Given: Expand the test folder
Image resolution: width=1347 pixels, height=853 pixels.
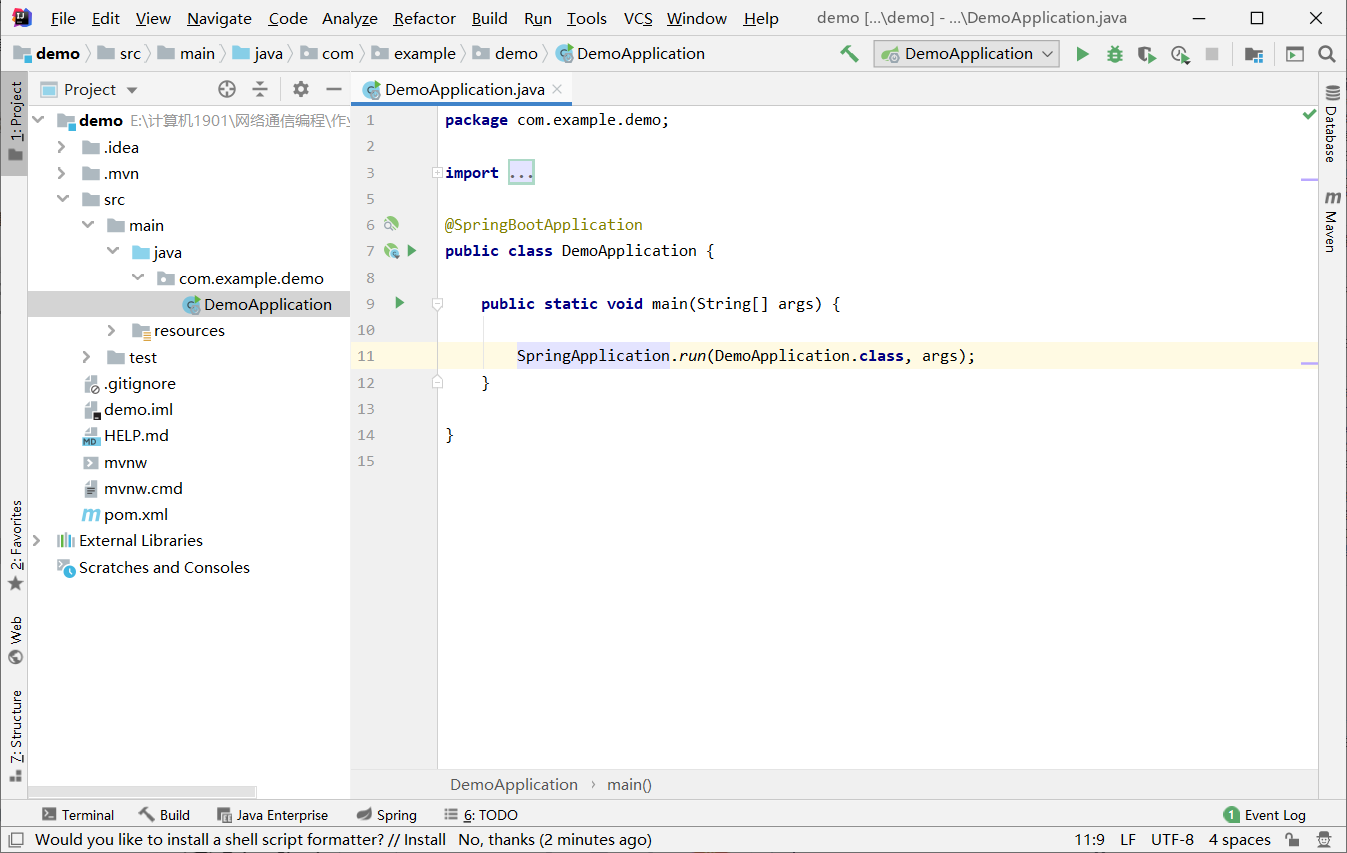Looking at the screenshot, I should tap(87, 357).
